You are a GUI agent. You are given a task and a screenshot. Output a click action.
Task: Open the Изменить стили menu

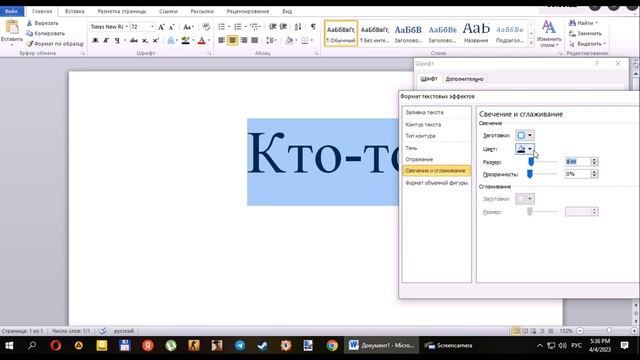pyautogui.click(x=549, y=33)
